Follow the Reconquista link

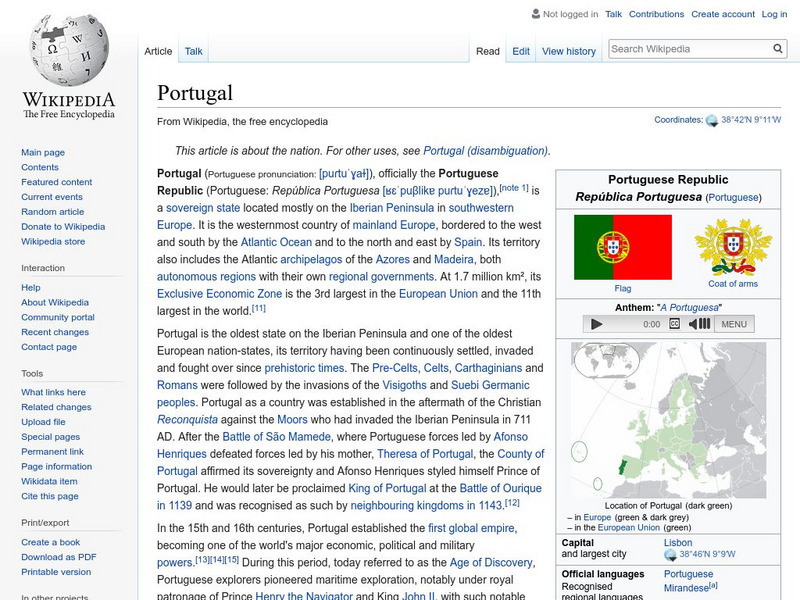pos(187,420)
